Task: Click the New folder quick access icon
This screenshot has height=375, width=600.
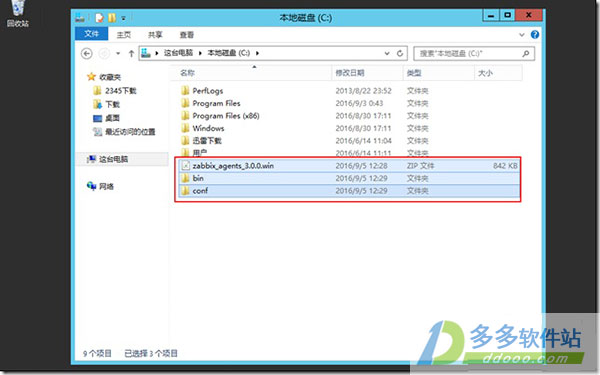Action: (x=112, y=18)
